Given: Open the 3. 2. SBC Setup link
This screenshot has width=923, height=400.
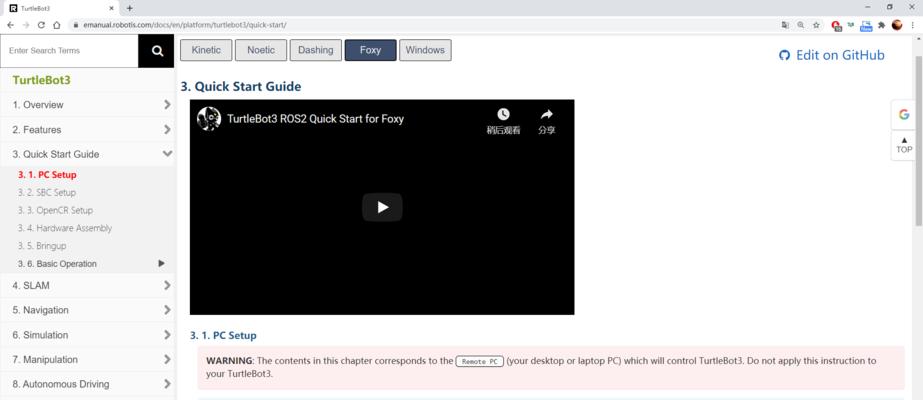Looking at the screenshot, I should coord(47,192).
